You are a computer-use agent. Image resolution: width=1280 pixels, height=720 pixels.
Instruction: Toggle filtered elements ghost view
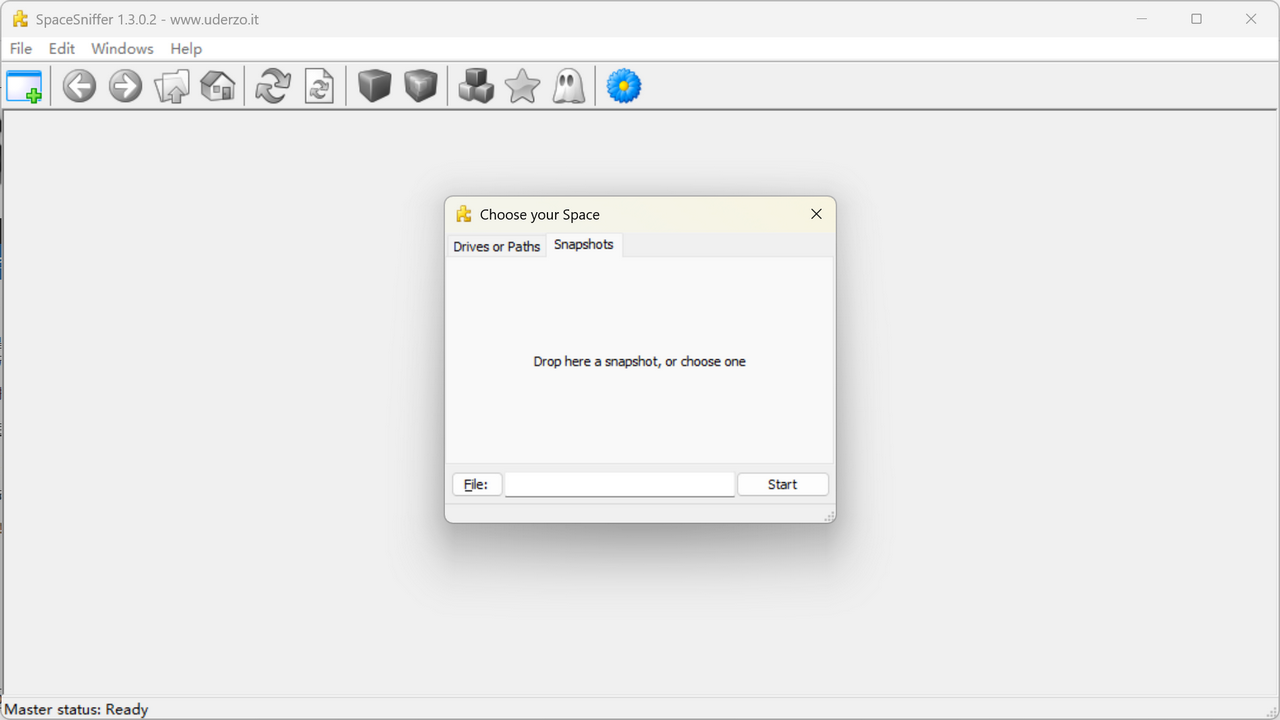[x=568, y=86]
